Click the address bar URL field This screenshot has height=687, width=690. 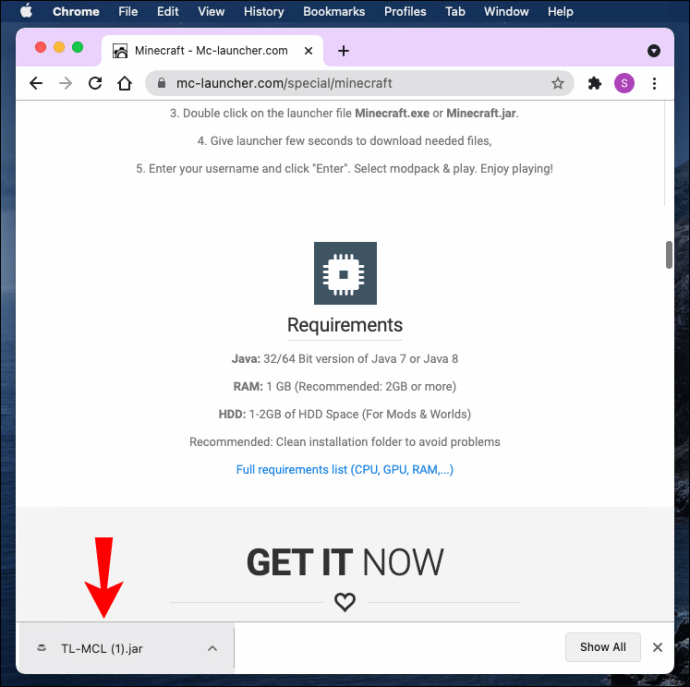360,83
